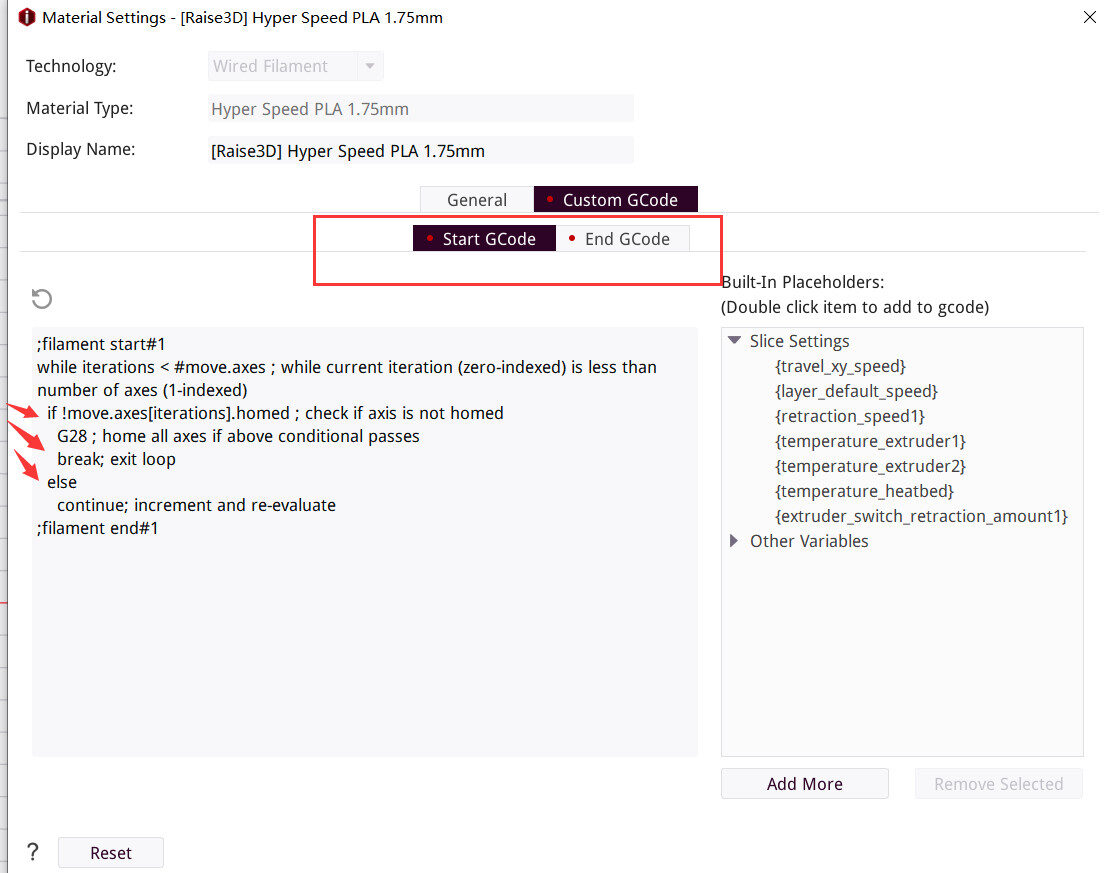Open help via the question mark icon
Viewport: 1105px width, 873px height.
coord(33,852)
